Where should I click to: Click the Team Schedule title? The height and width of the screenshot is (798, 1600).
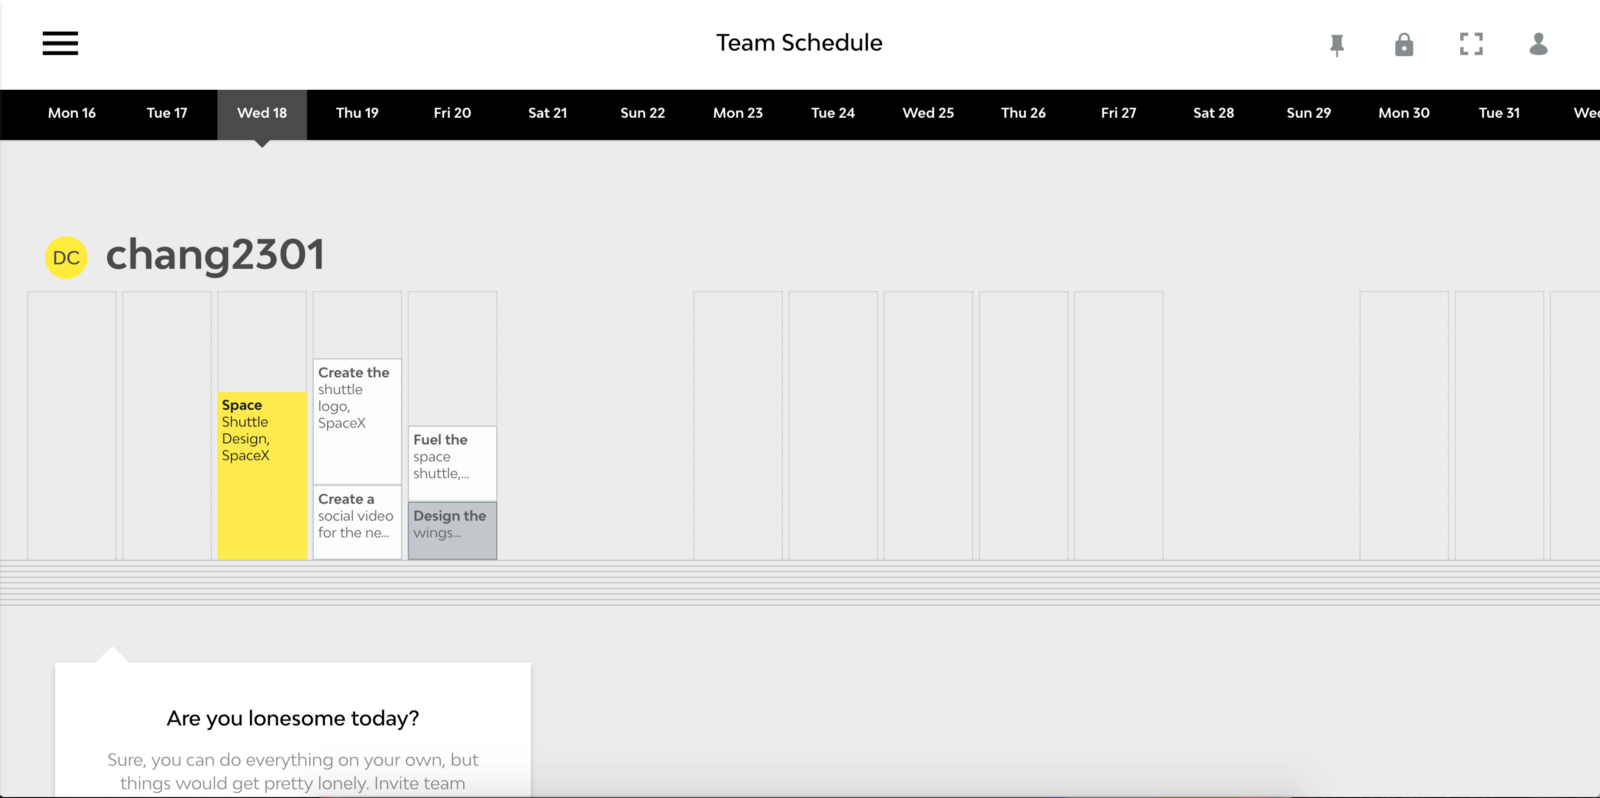click(799, 43)
